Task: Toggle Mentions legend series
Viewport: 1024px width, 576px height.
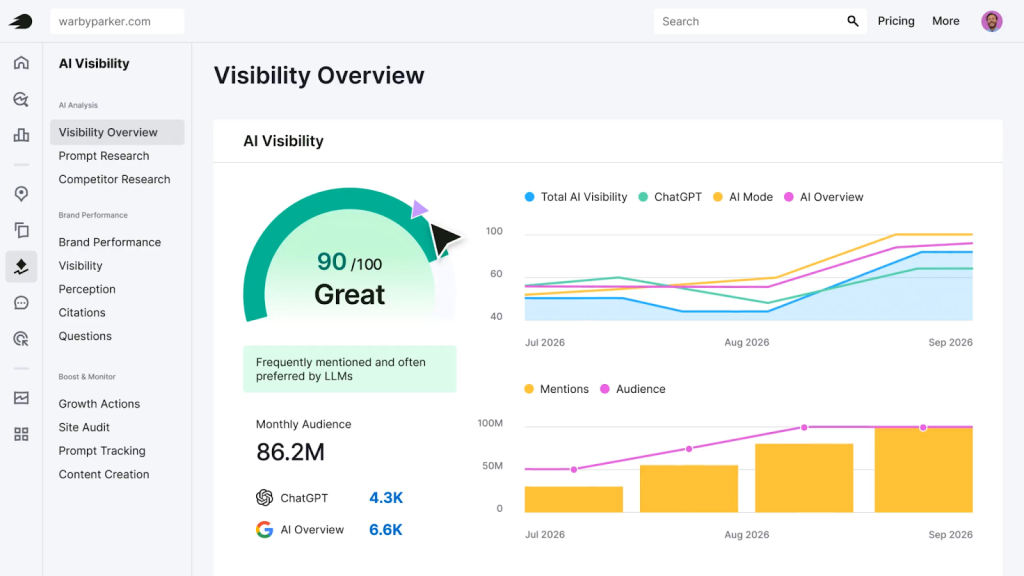Action: [x=556, y=389]
